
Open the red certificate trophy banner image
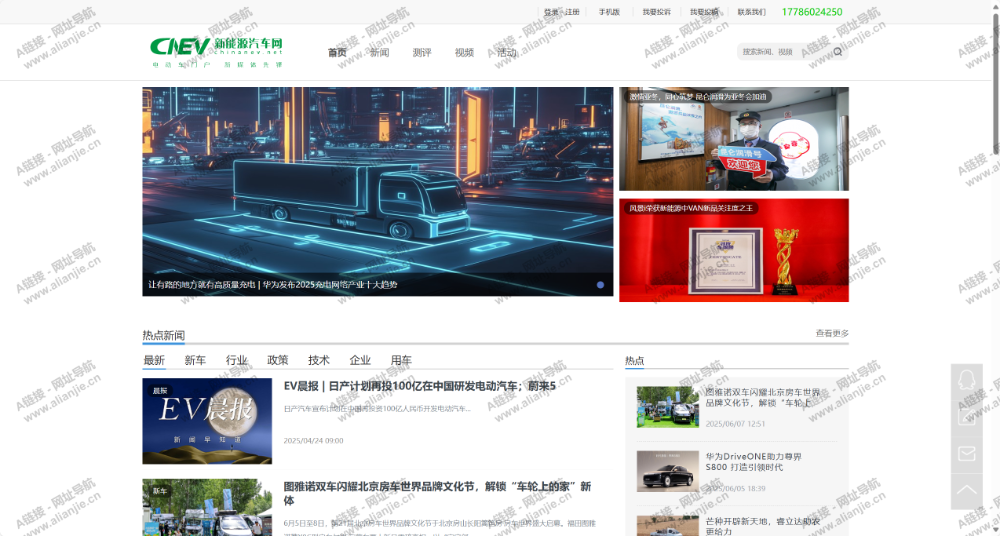pos(734,250)
